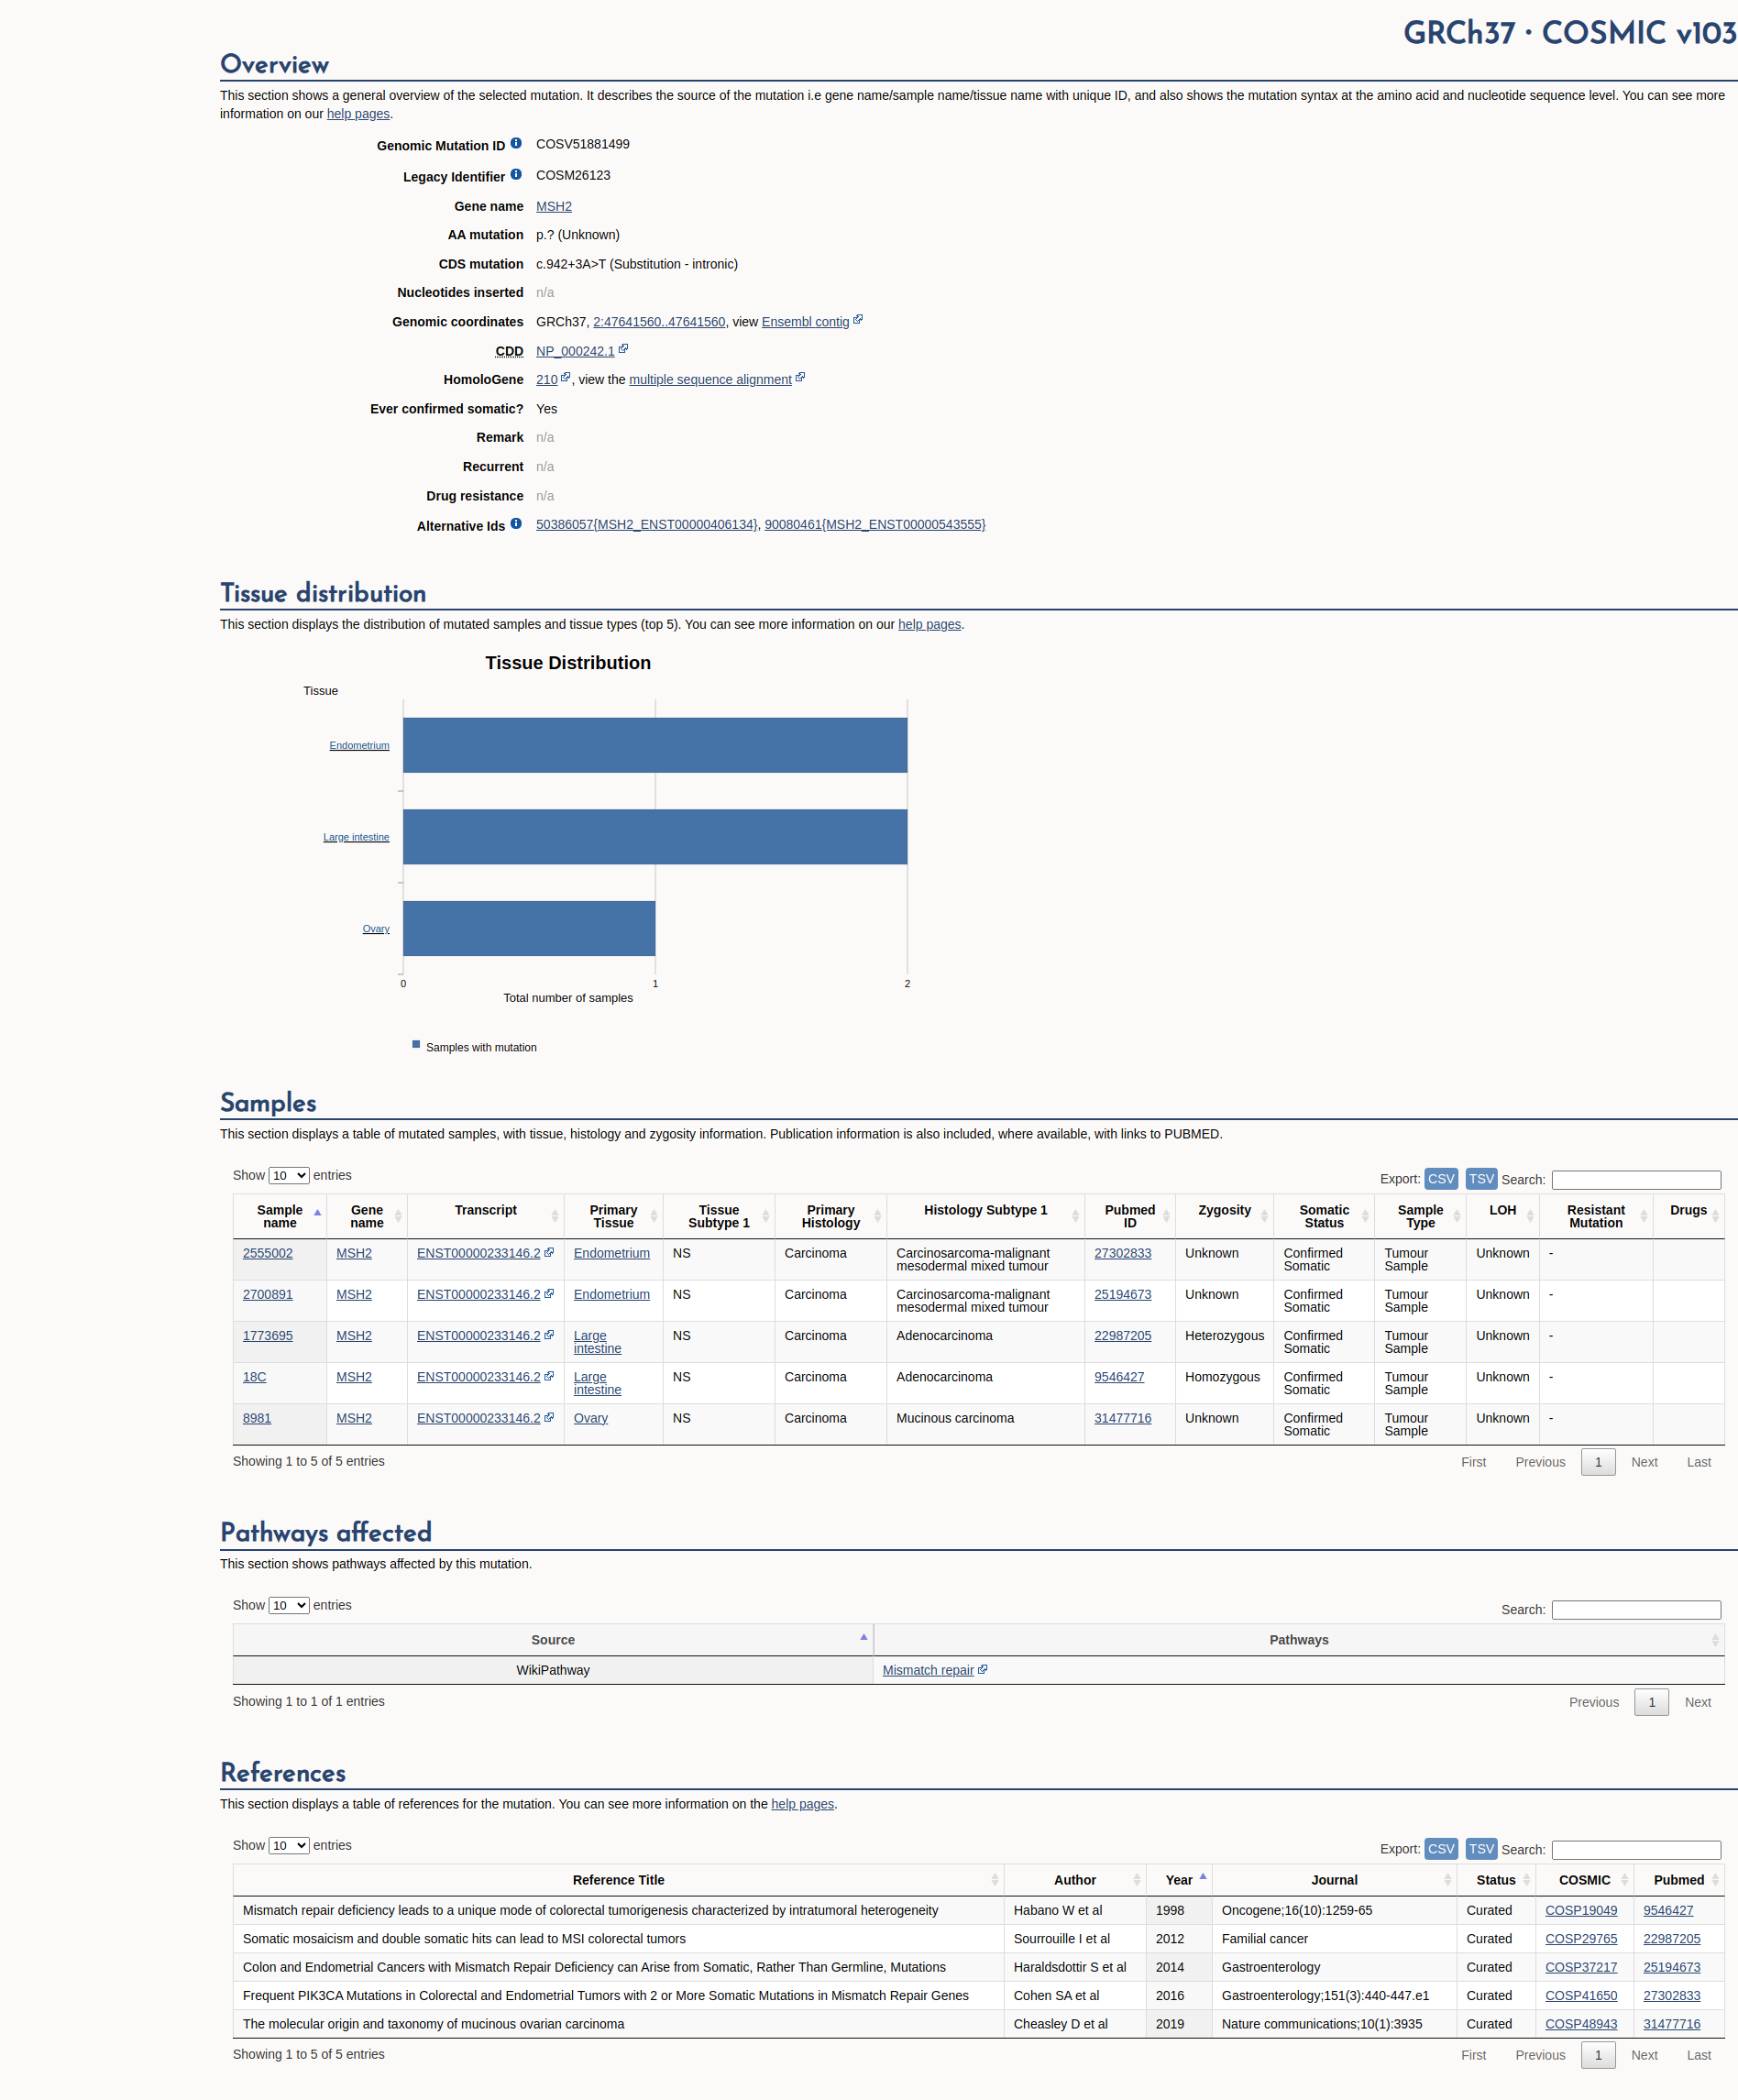
Task: Go to First page in References pagination
Action: pyautogui.click(x=1473, y=2055)
